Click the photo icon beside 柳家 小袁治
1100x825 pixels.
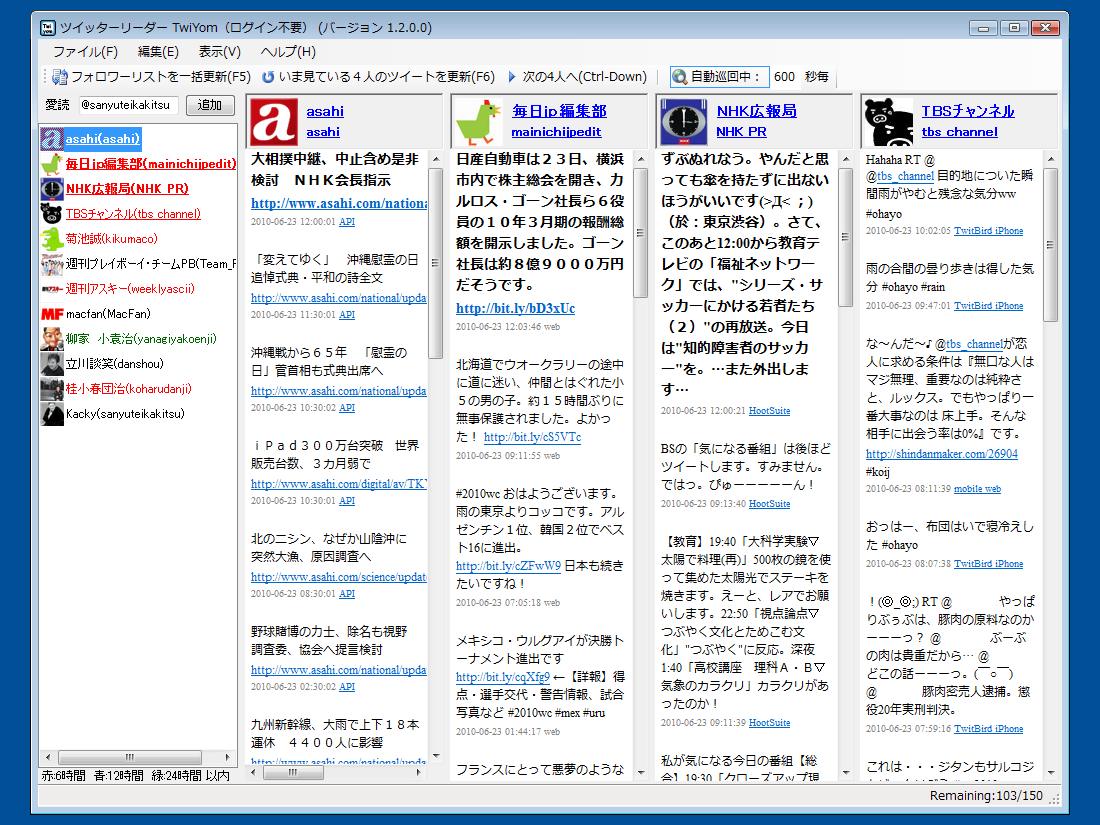click(x=52, y=339)
